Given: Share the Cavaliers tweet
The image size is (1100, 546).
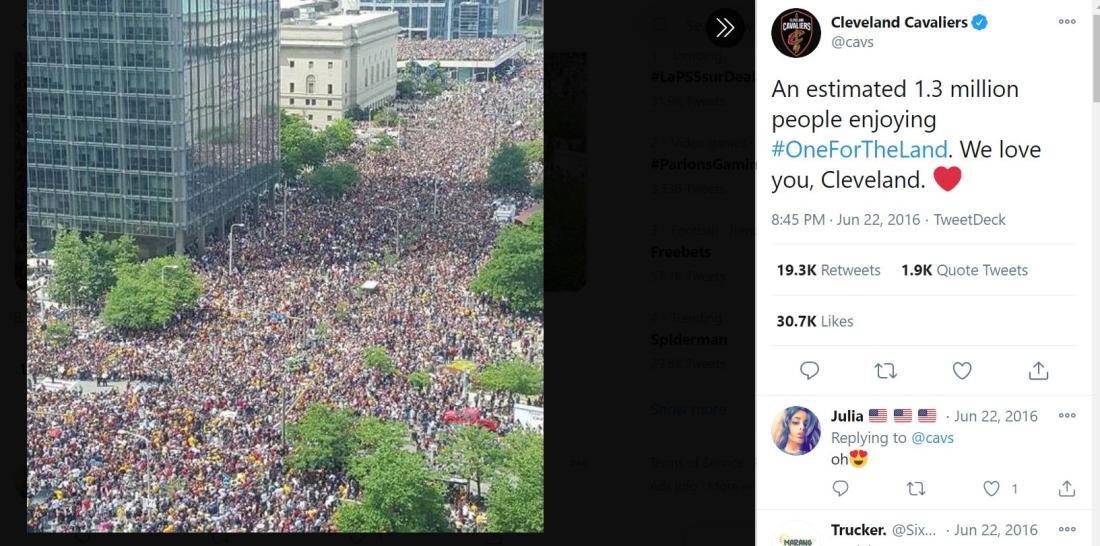Looking at the screenshot, I should [1038, 371].
